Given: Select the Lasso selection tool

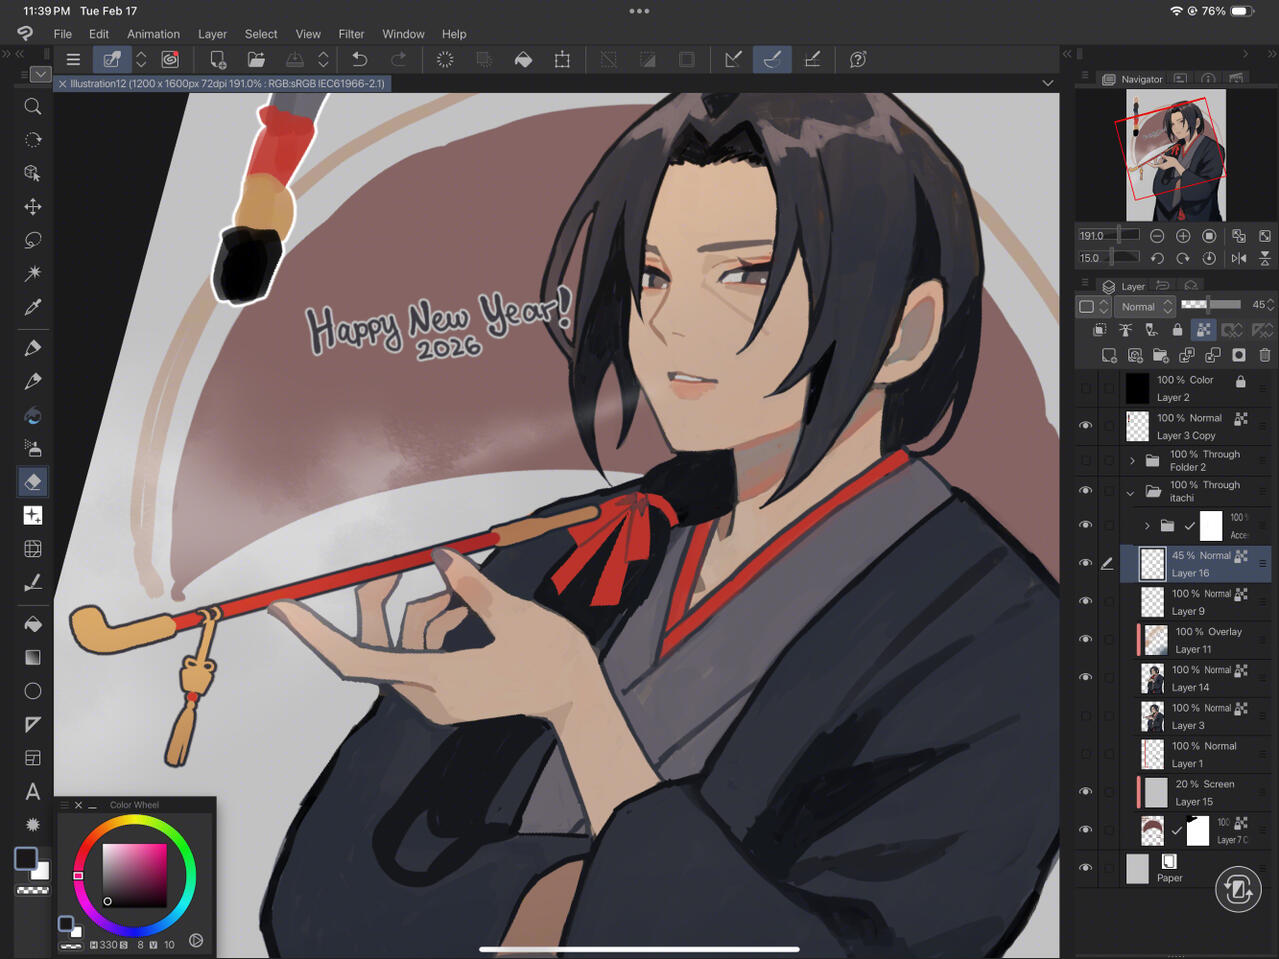Looking at the screenshot, I should (x=33, y=241).
